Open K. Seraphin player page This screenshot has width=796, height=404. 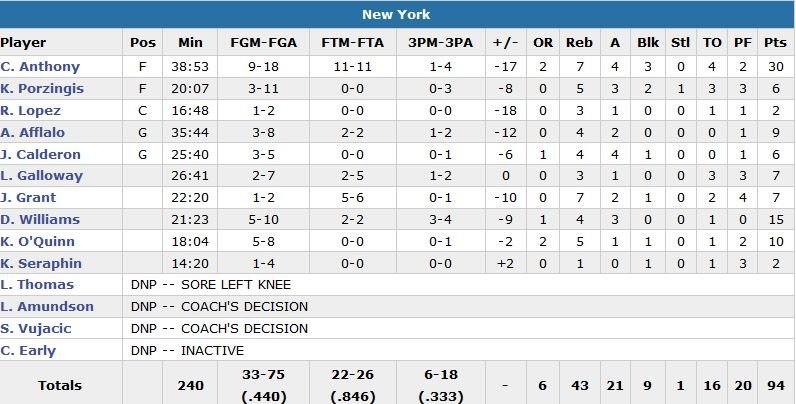point(41,264)
